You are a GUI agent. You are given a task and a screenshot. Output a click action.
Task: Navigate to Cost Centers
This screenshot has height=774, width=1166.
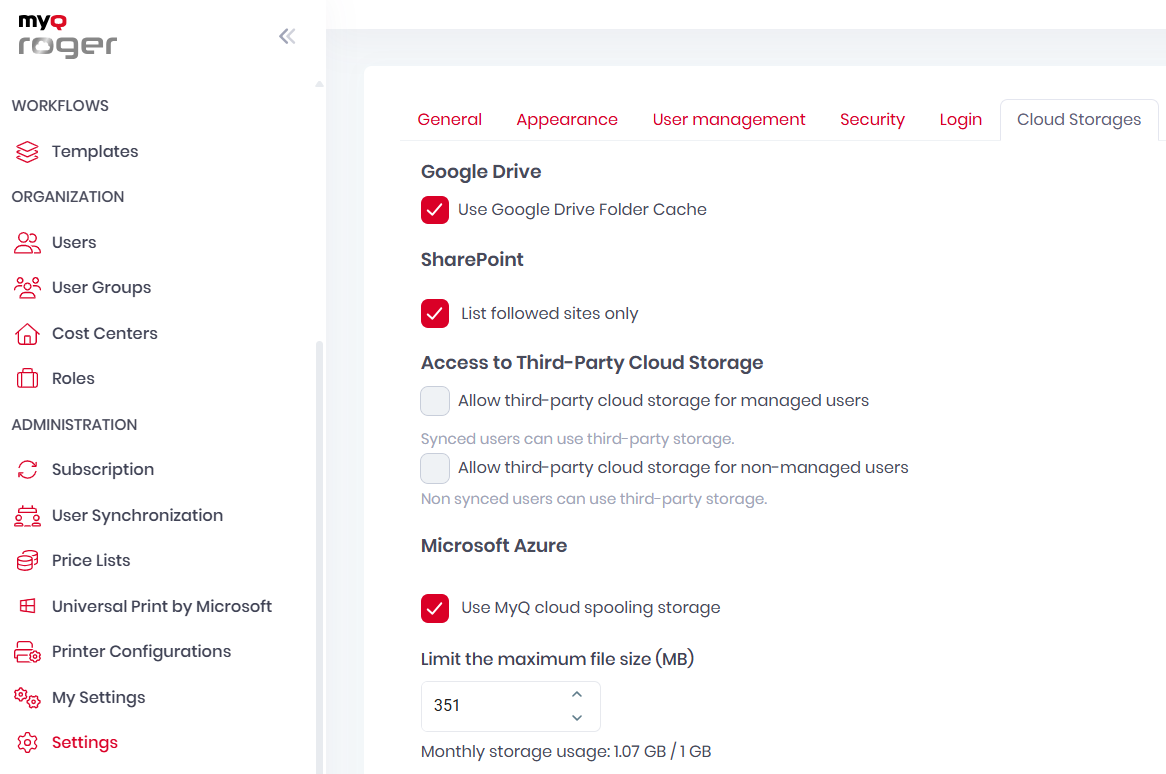coord(105,333)
